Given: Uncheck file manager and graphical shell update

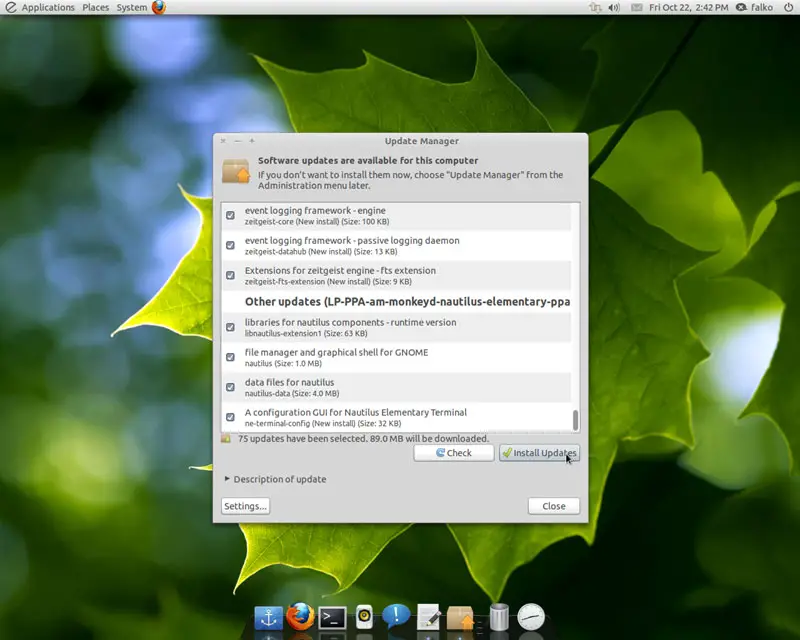Looking at the screenshot, I should (x=231, y=357).
